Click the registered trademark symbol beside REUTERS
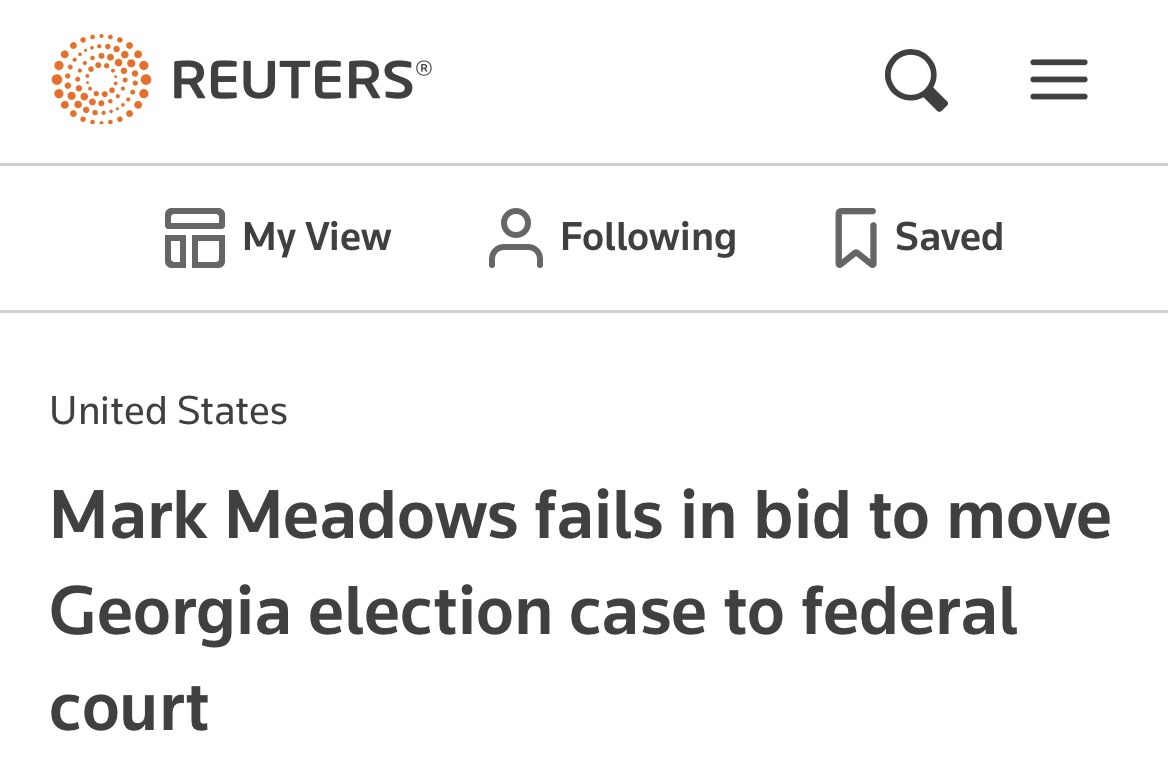Screen dimensions: 1168x768 pos(424,67)
